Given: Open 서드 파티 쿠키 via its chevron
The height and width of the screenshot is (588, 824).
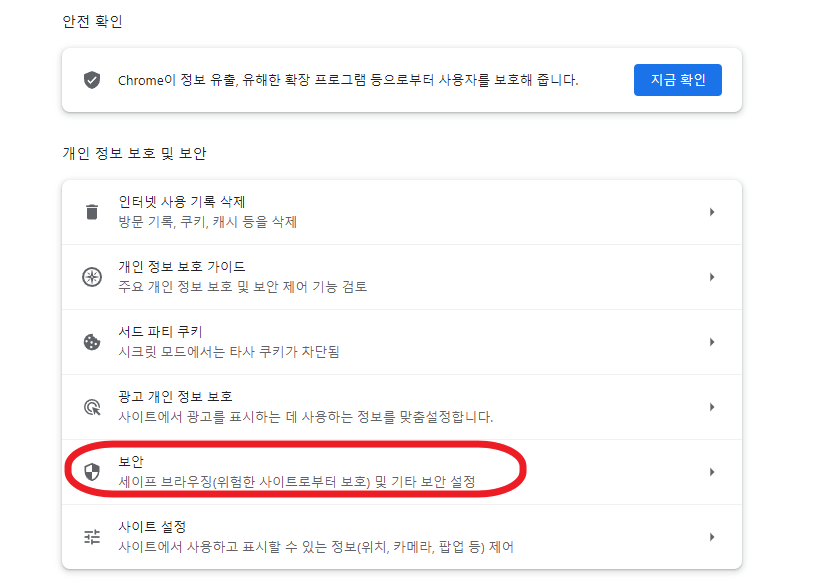Looking at the screenshot, I should click(x=712, y=341).
